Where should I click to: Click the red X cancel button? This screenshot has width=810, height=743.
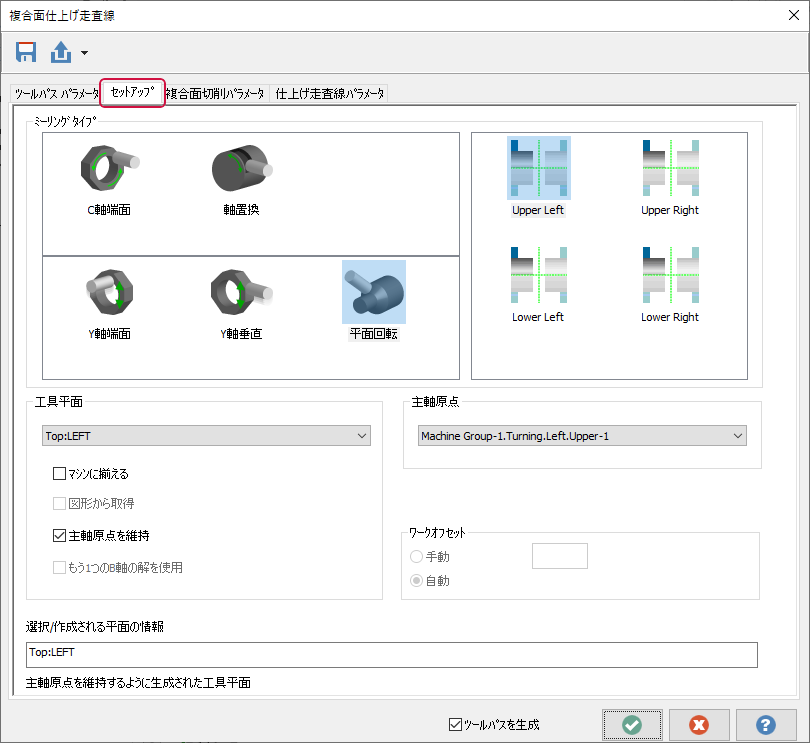tap(699, 725)
